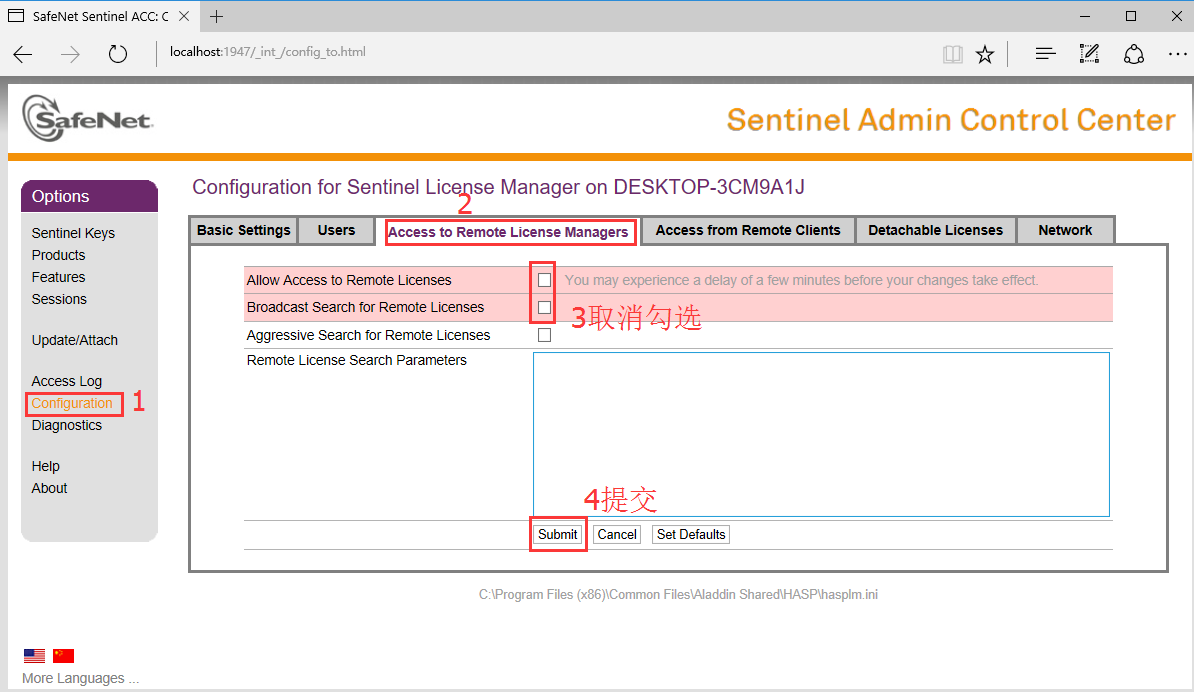
Task: Minimize the browser window
Action: (1085, 16)
